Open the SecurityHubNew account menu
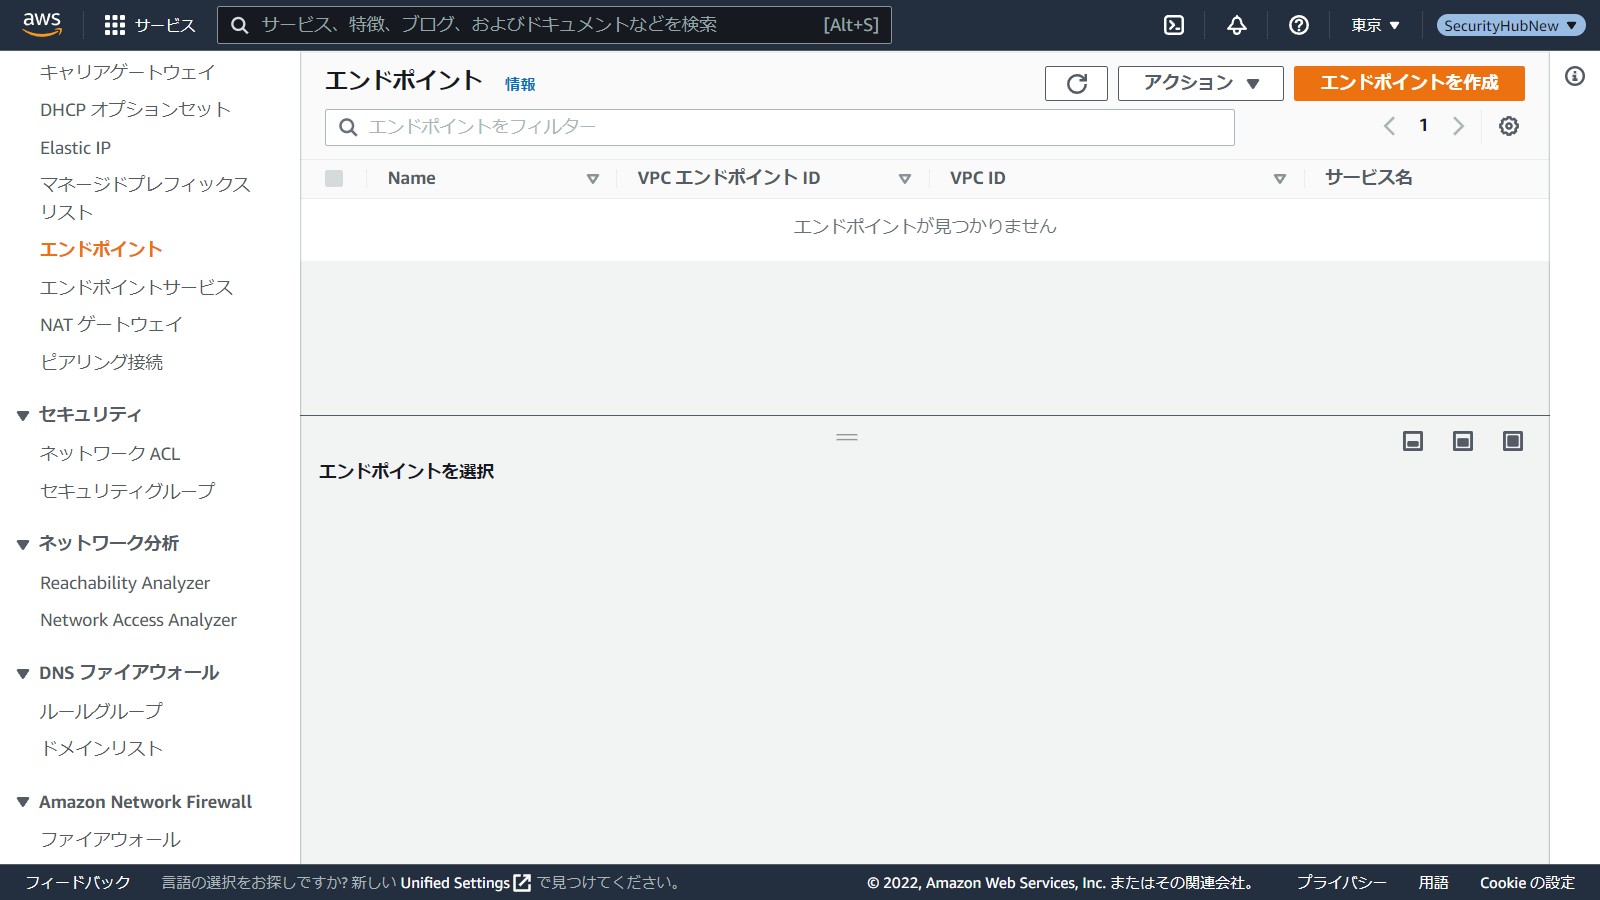This screenshot has height=900, width=1600. coord(1510,25)
